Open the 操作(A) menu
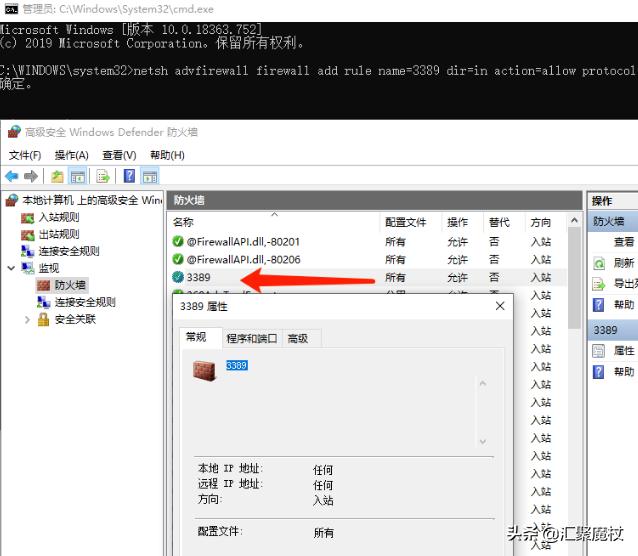638x556 pixels. coord(72,155)
